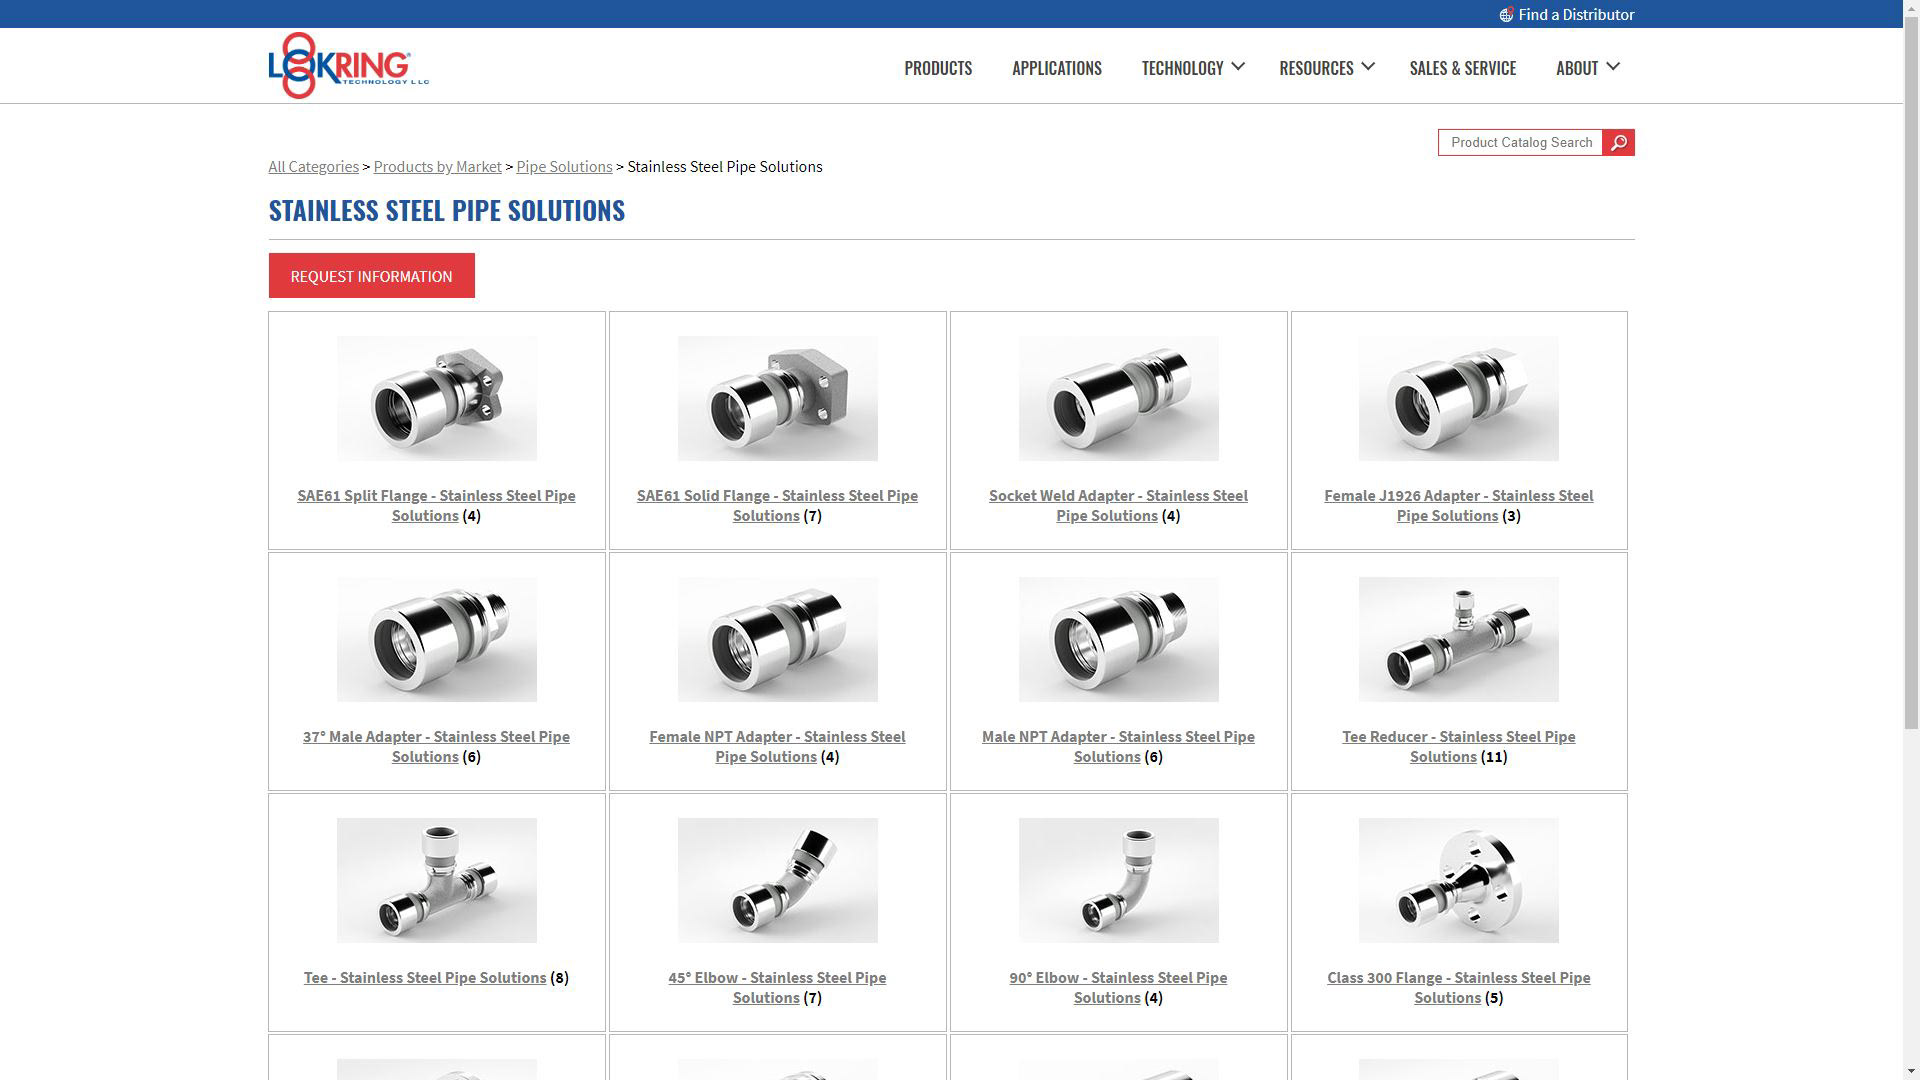Expand the About menu chevron

point(1613,67)
